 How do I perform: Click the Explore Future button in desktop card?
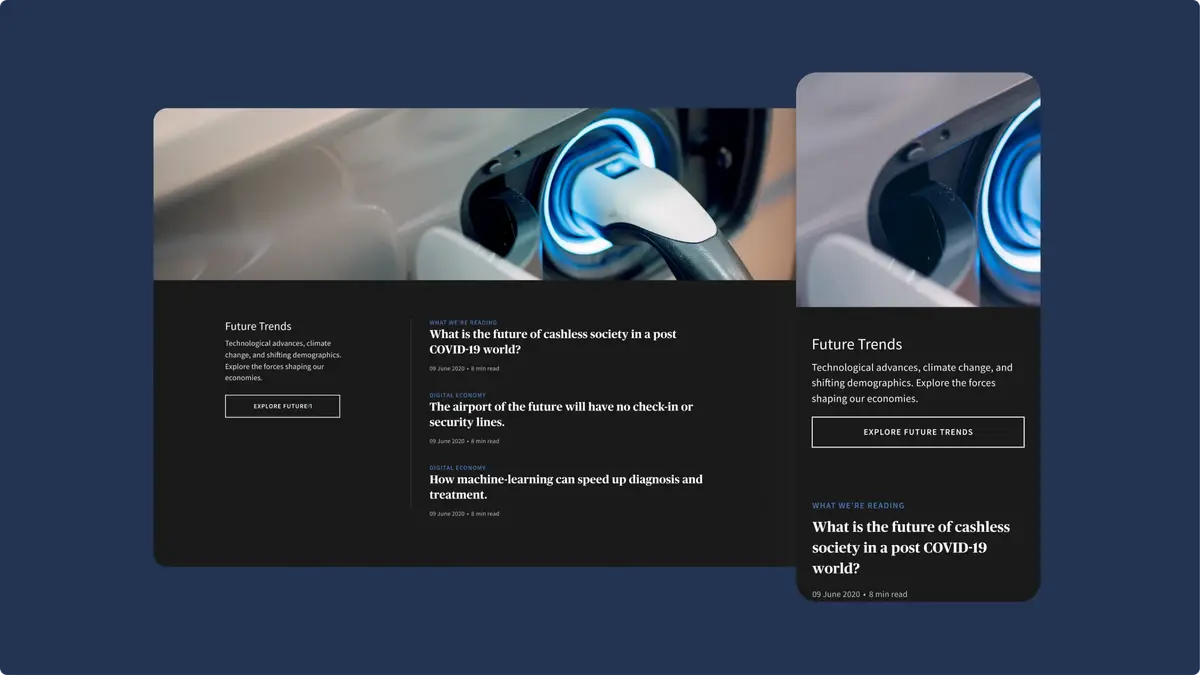282,406
